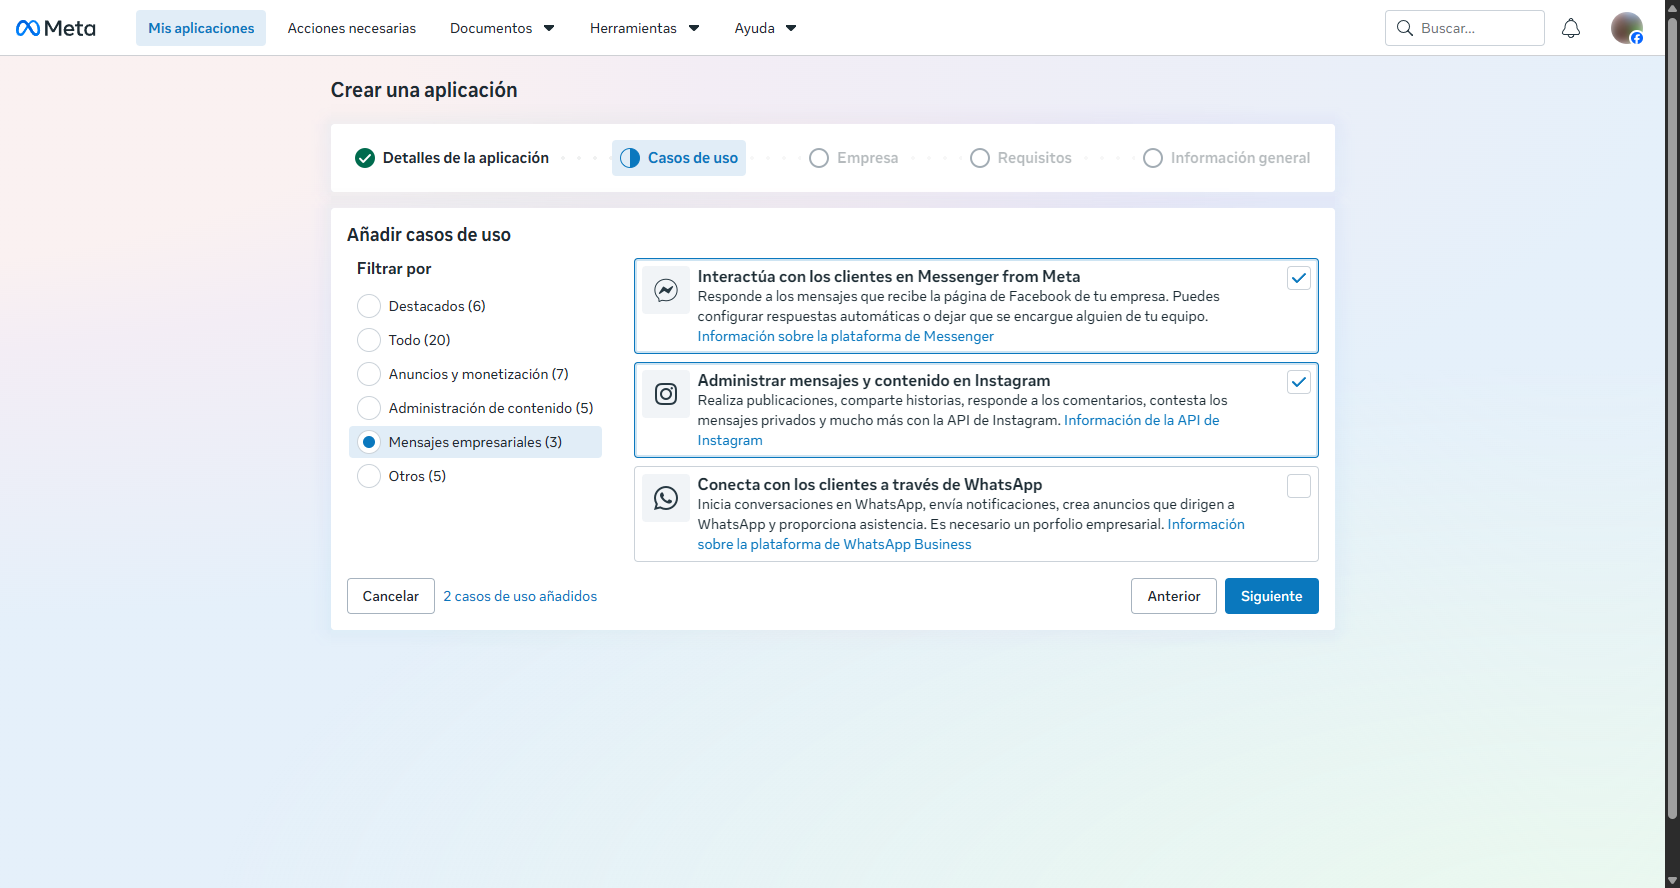Click the Cancelar button

click(391, 596)
